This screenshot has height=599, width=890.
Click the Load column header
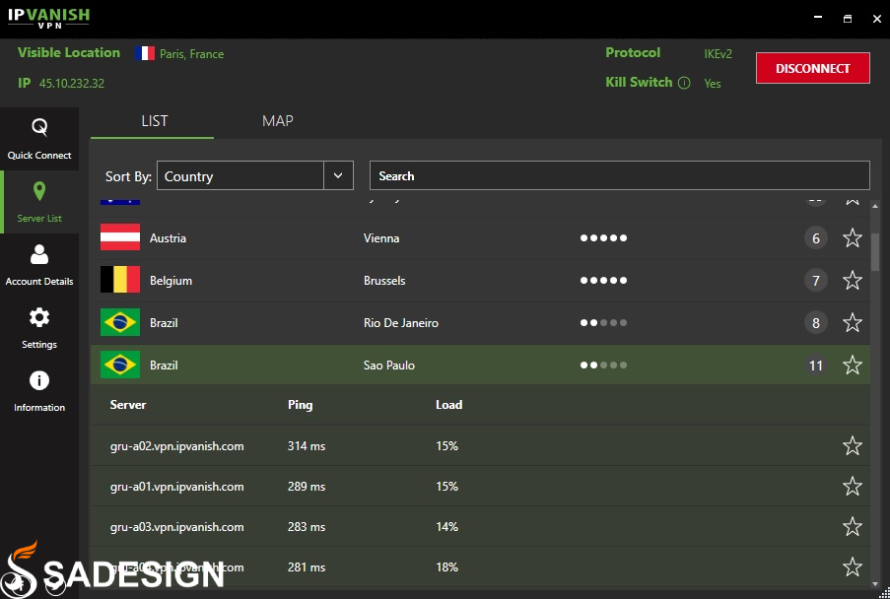pyautogui.click(x=448, y=405)
